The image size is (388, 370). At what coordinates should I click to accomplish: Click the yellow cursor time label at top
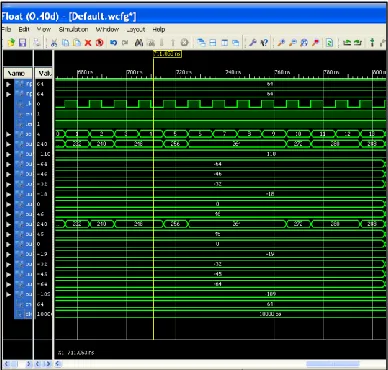pos(167,54)
